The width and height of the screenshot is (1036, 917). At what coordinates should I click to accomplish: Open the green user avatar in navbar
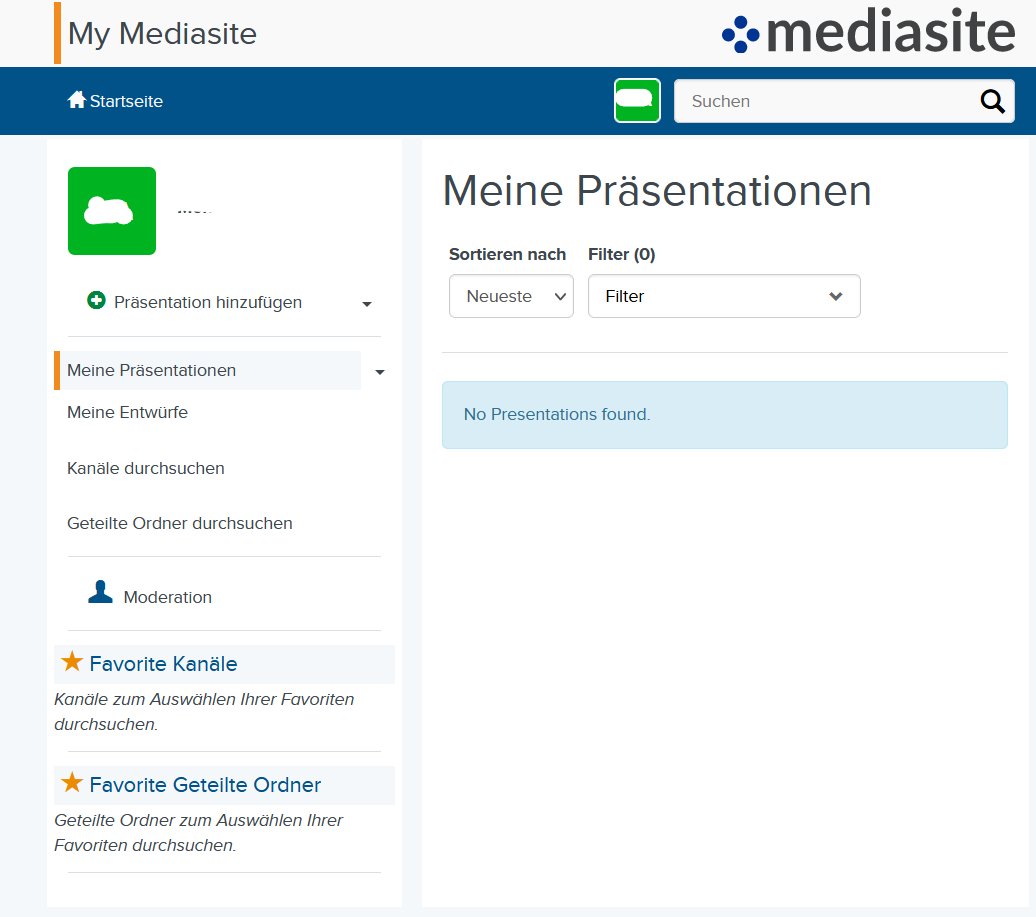[637, 100]
